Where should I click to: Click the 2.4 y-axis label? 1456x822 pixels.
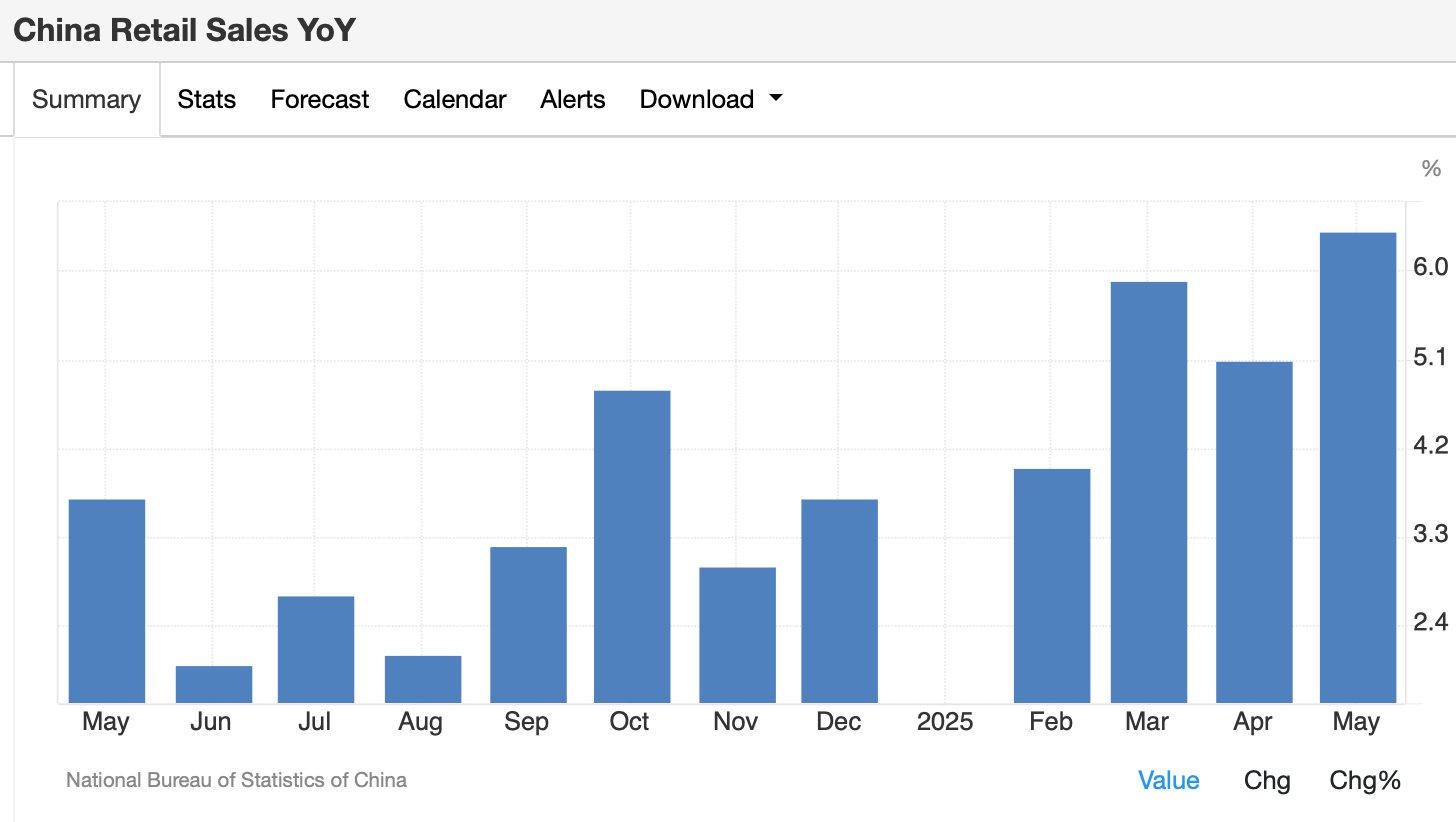coord(1431,623)
